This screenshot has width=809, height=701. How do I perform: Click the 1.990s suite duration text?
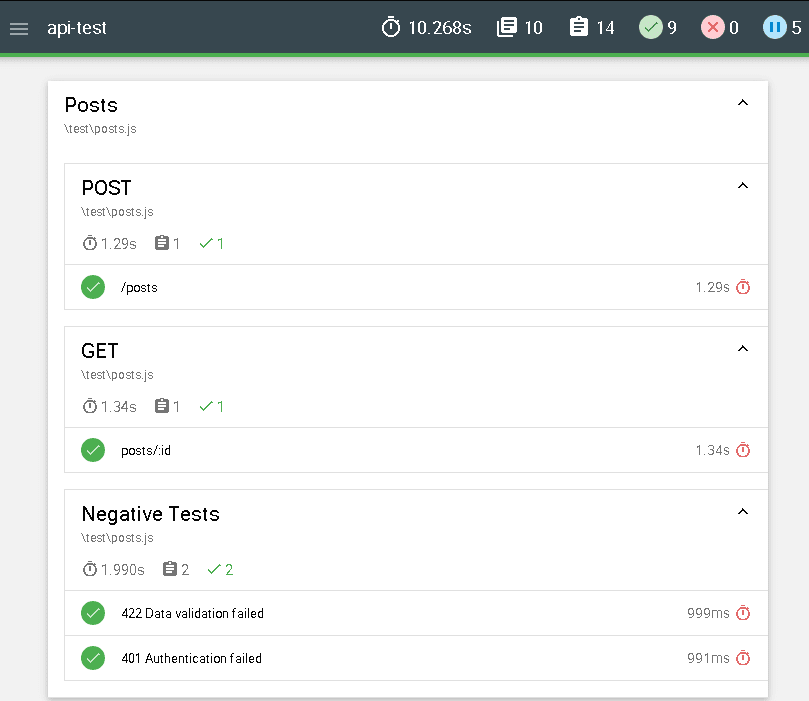click(x=123, y=569)
